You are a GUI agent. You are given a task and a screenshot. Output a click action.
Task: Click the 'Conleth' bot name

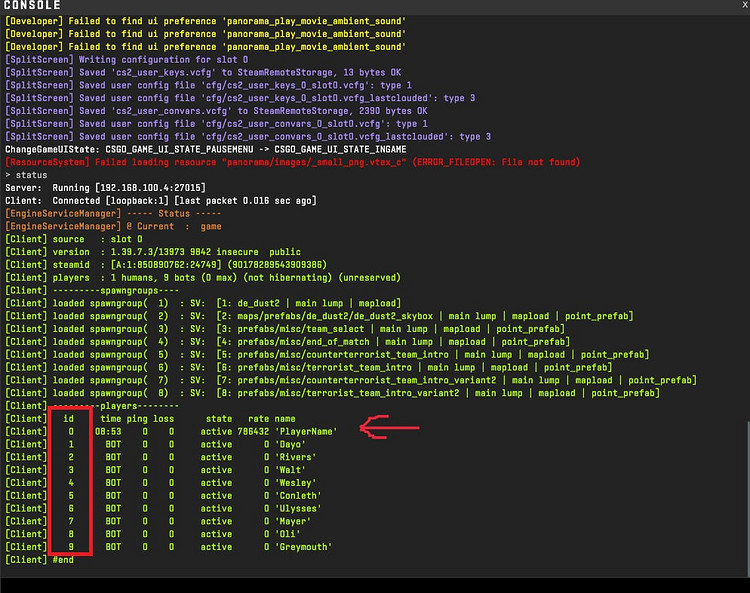pos(300,495)
